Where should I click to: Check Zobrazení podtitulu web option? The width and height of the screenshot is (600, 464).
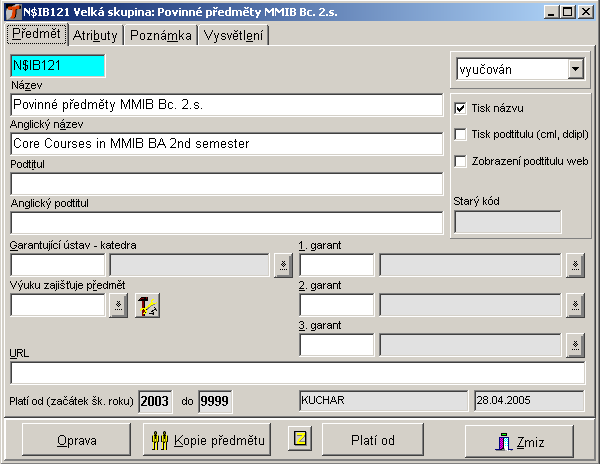[461, 160]
